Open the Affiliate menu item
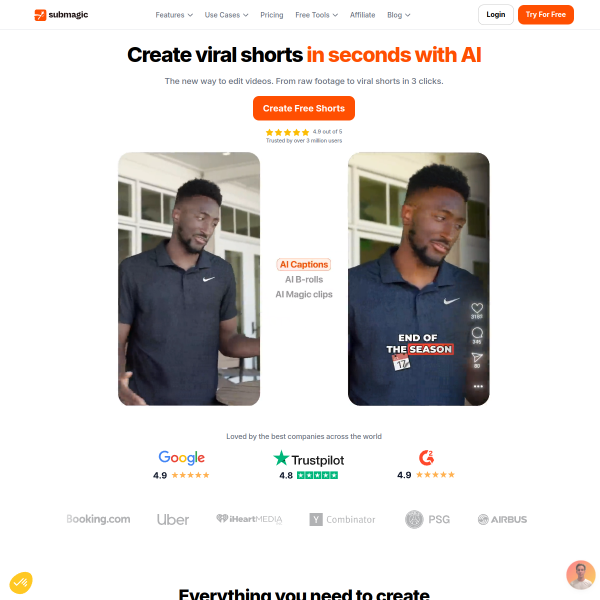 pos(362,15)
